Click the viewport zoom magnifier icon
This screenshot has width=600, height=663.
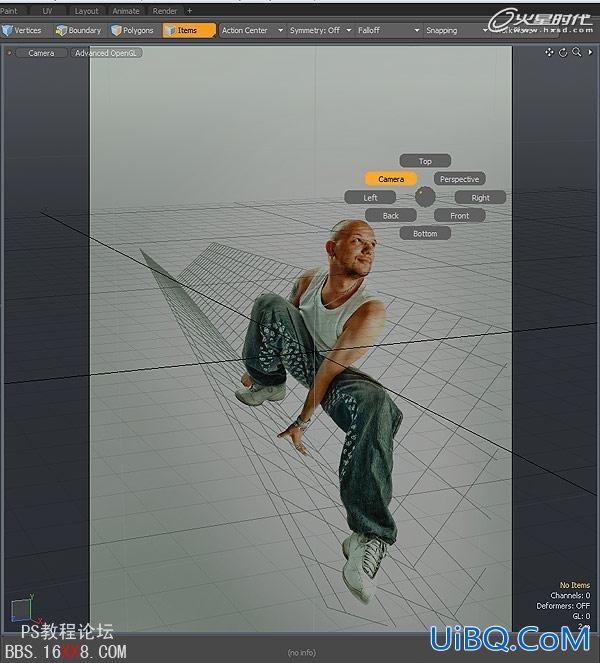(x=576, y=52)
